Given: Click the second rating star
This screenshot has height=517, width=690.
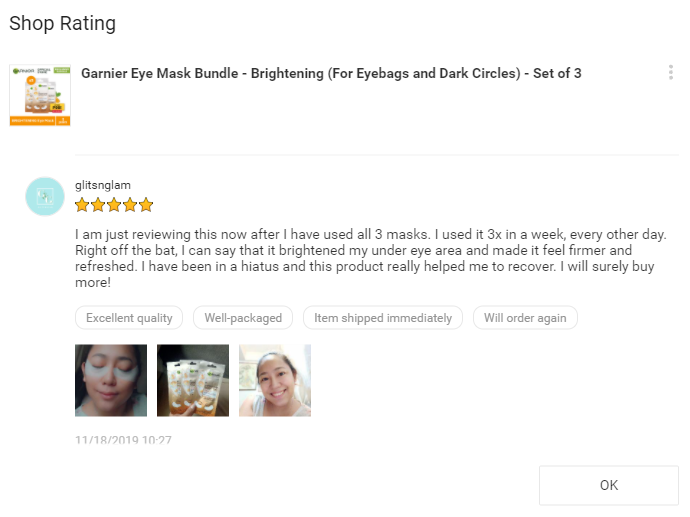Looking at the screenshot, I should click(98, 205).
